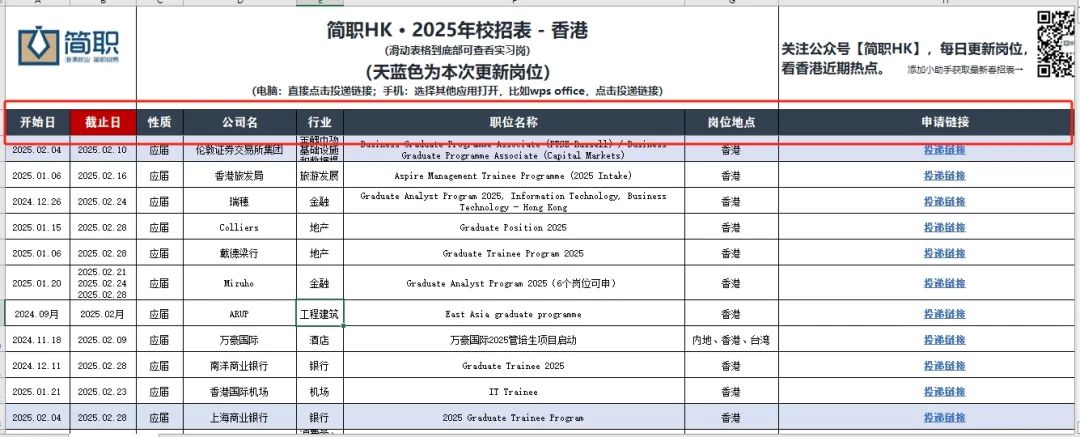
Task: Select the ARUP company cell
Action: pos(240,314)
